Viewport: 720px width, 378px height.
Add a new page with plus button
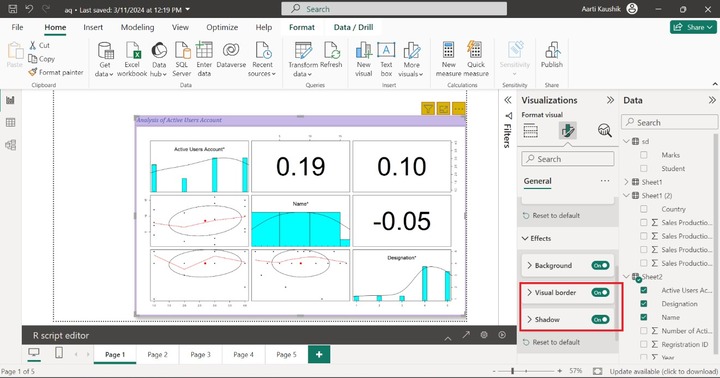point(319,355)
